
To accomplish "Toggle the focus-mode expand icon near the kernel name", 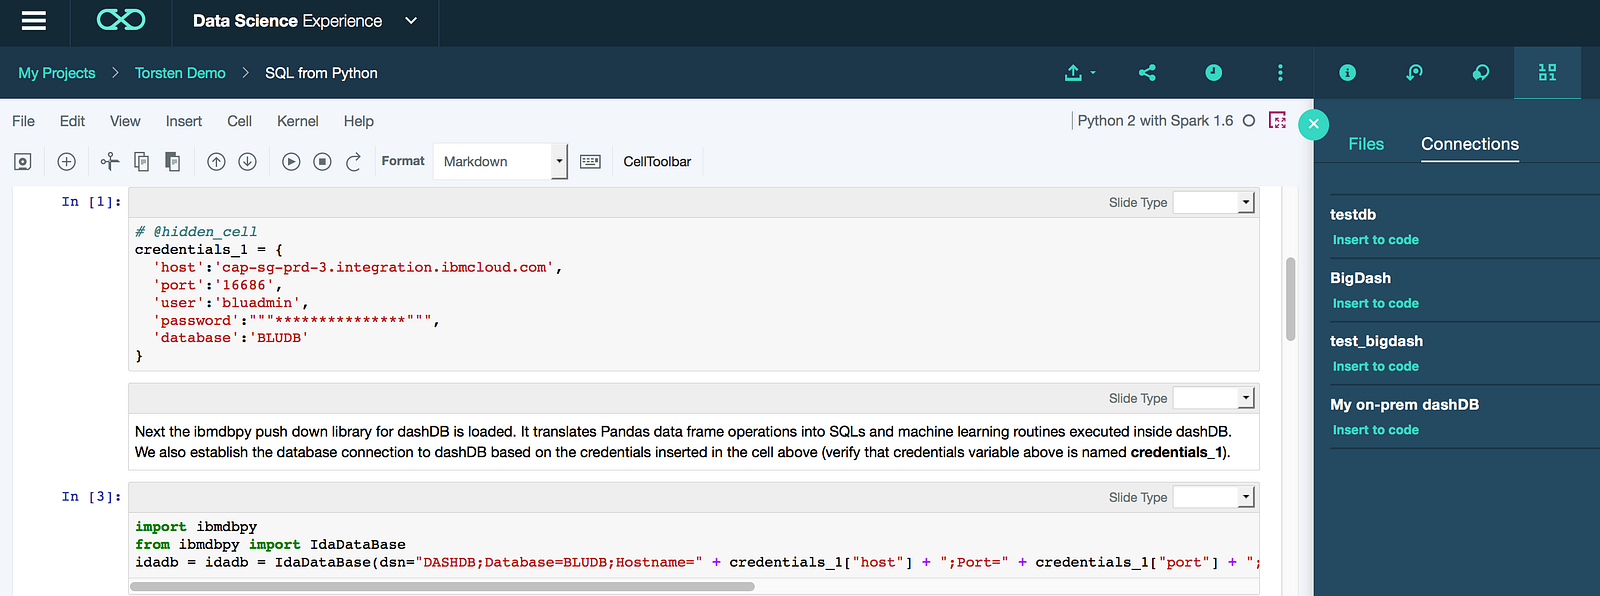I will 1277,121.
